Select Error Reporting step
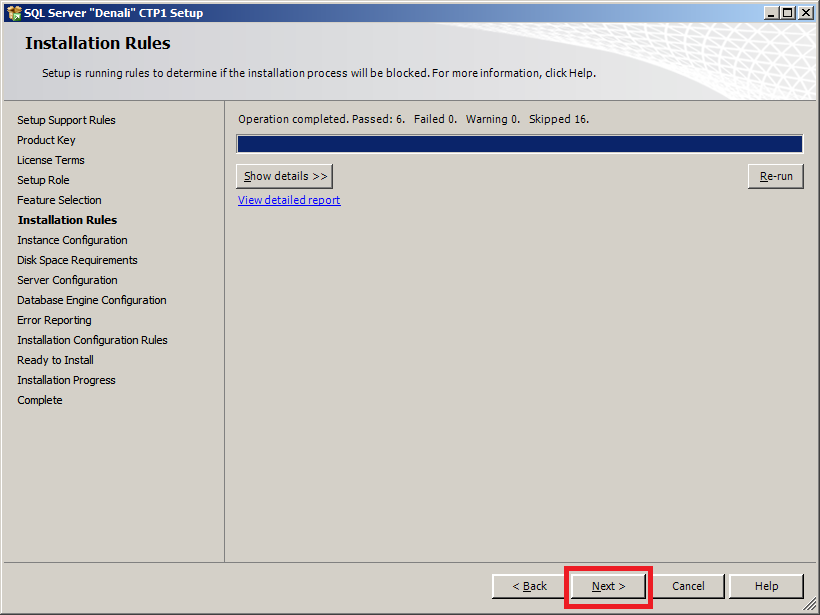Screen dimensions: 820x615 point(54,320)
